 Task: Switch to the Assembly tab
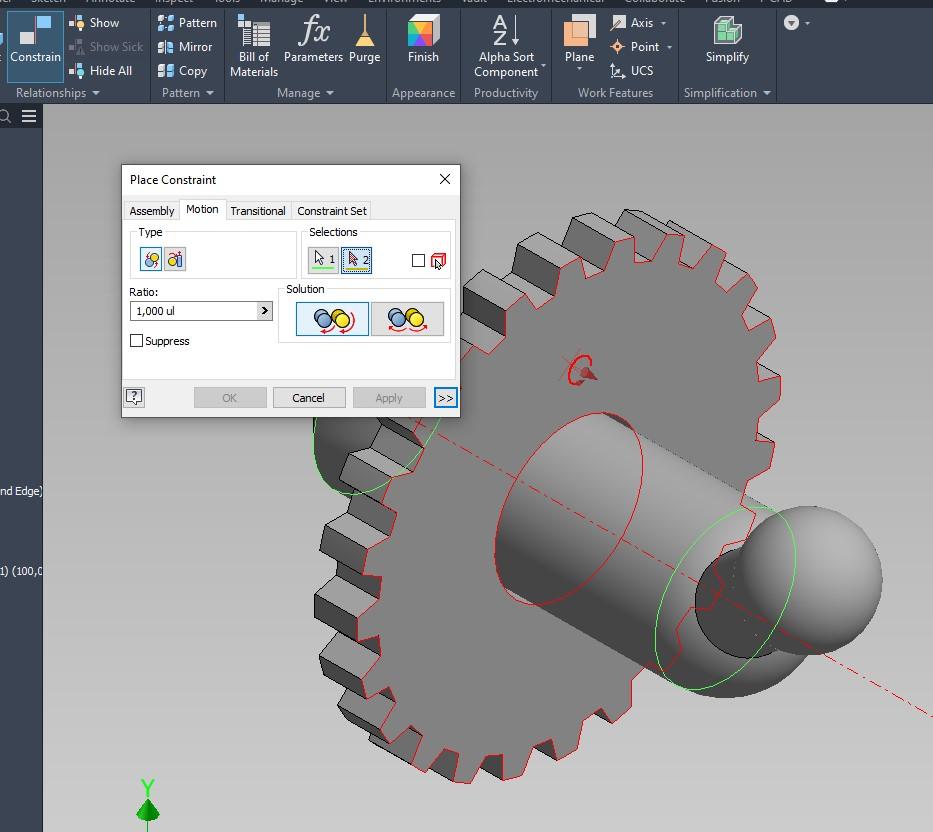click(x=152, y=211)
